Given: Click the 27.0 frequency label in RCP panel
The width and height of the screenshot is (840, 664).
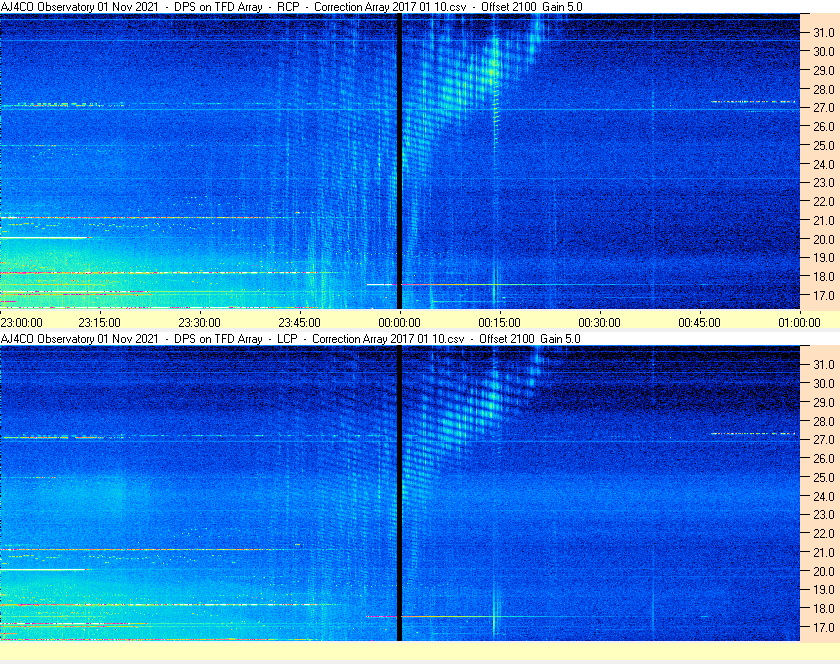Looking at the screenshot, I should click(824, 108).
